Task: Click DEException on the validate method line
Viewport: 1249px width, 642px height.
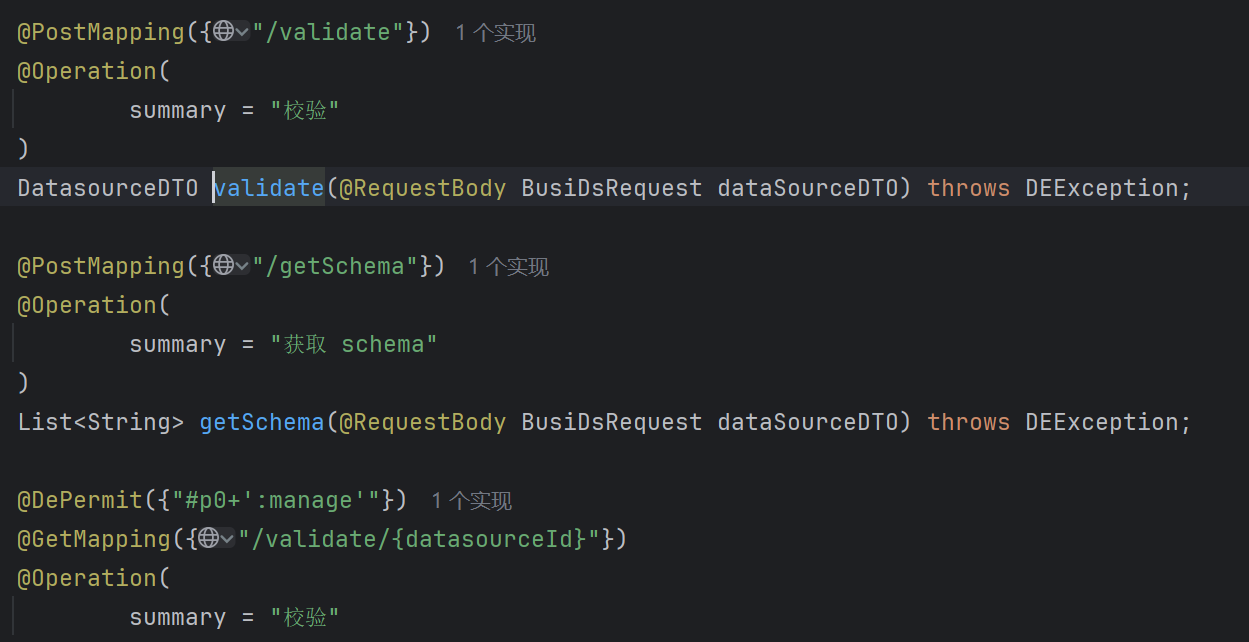Action: pyautogui.click(x=1102, y=188)
